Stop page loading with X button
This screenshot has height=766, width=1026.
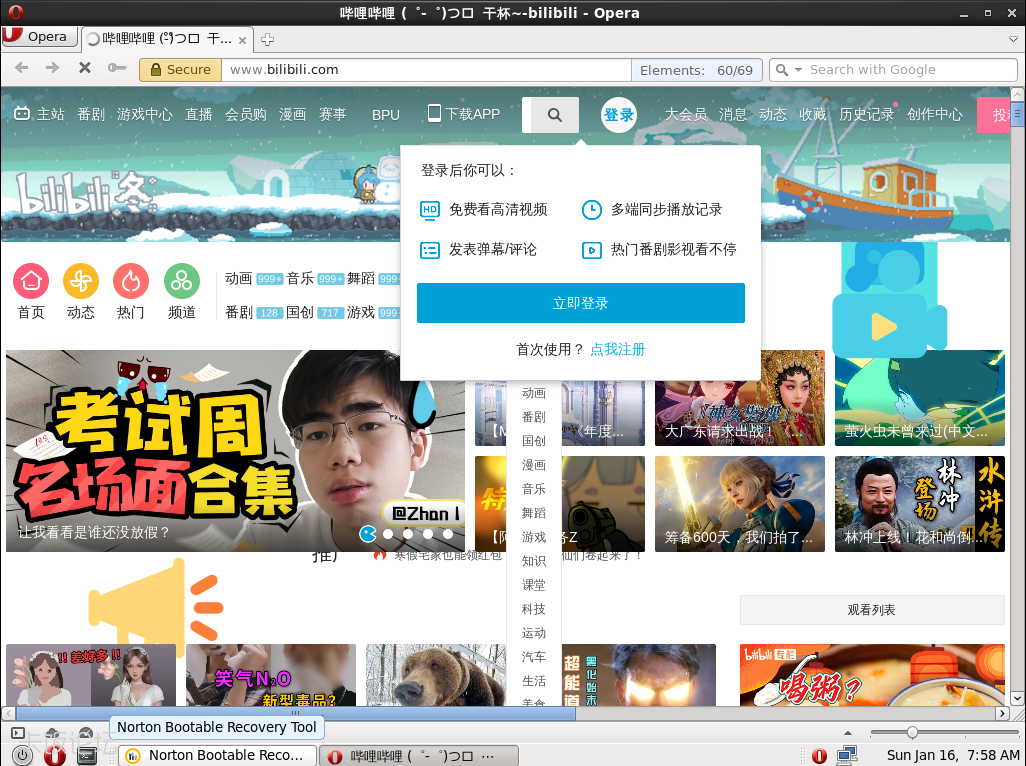tap(84, 69)
